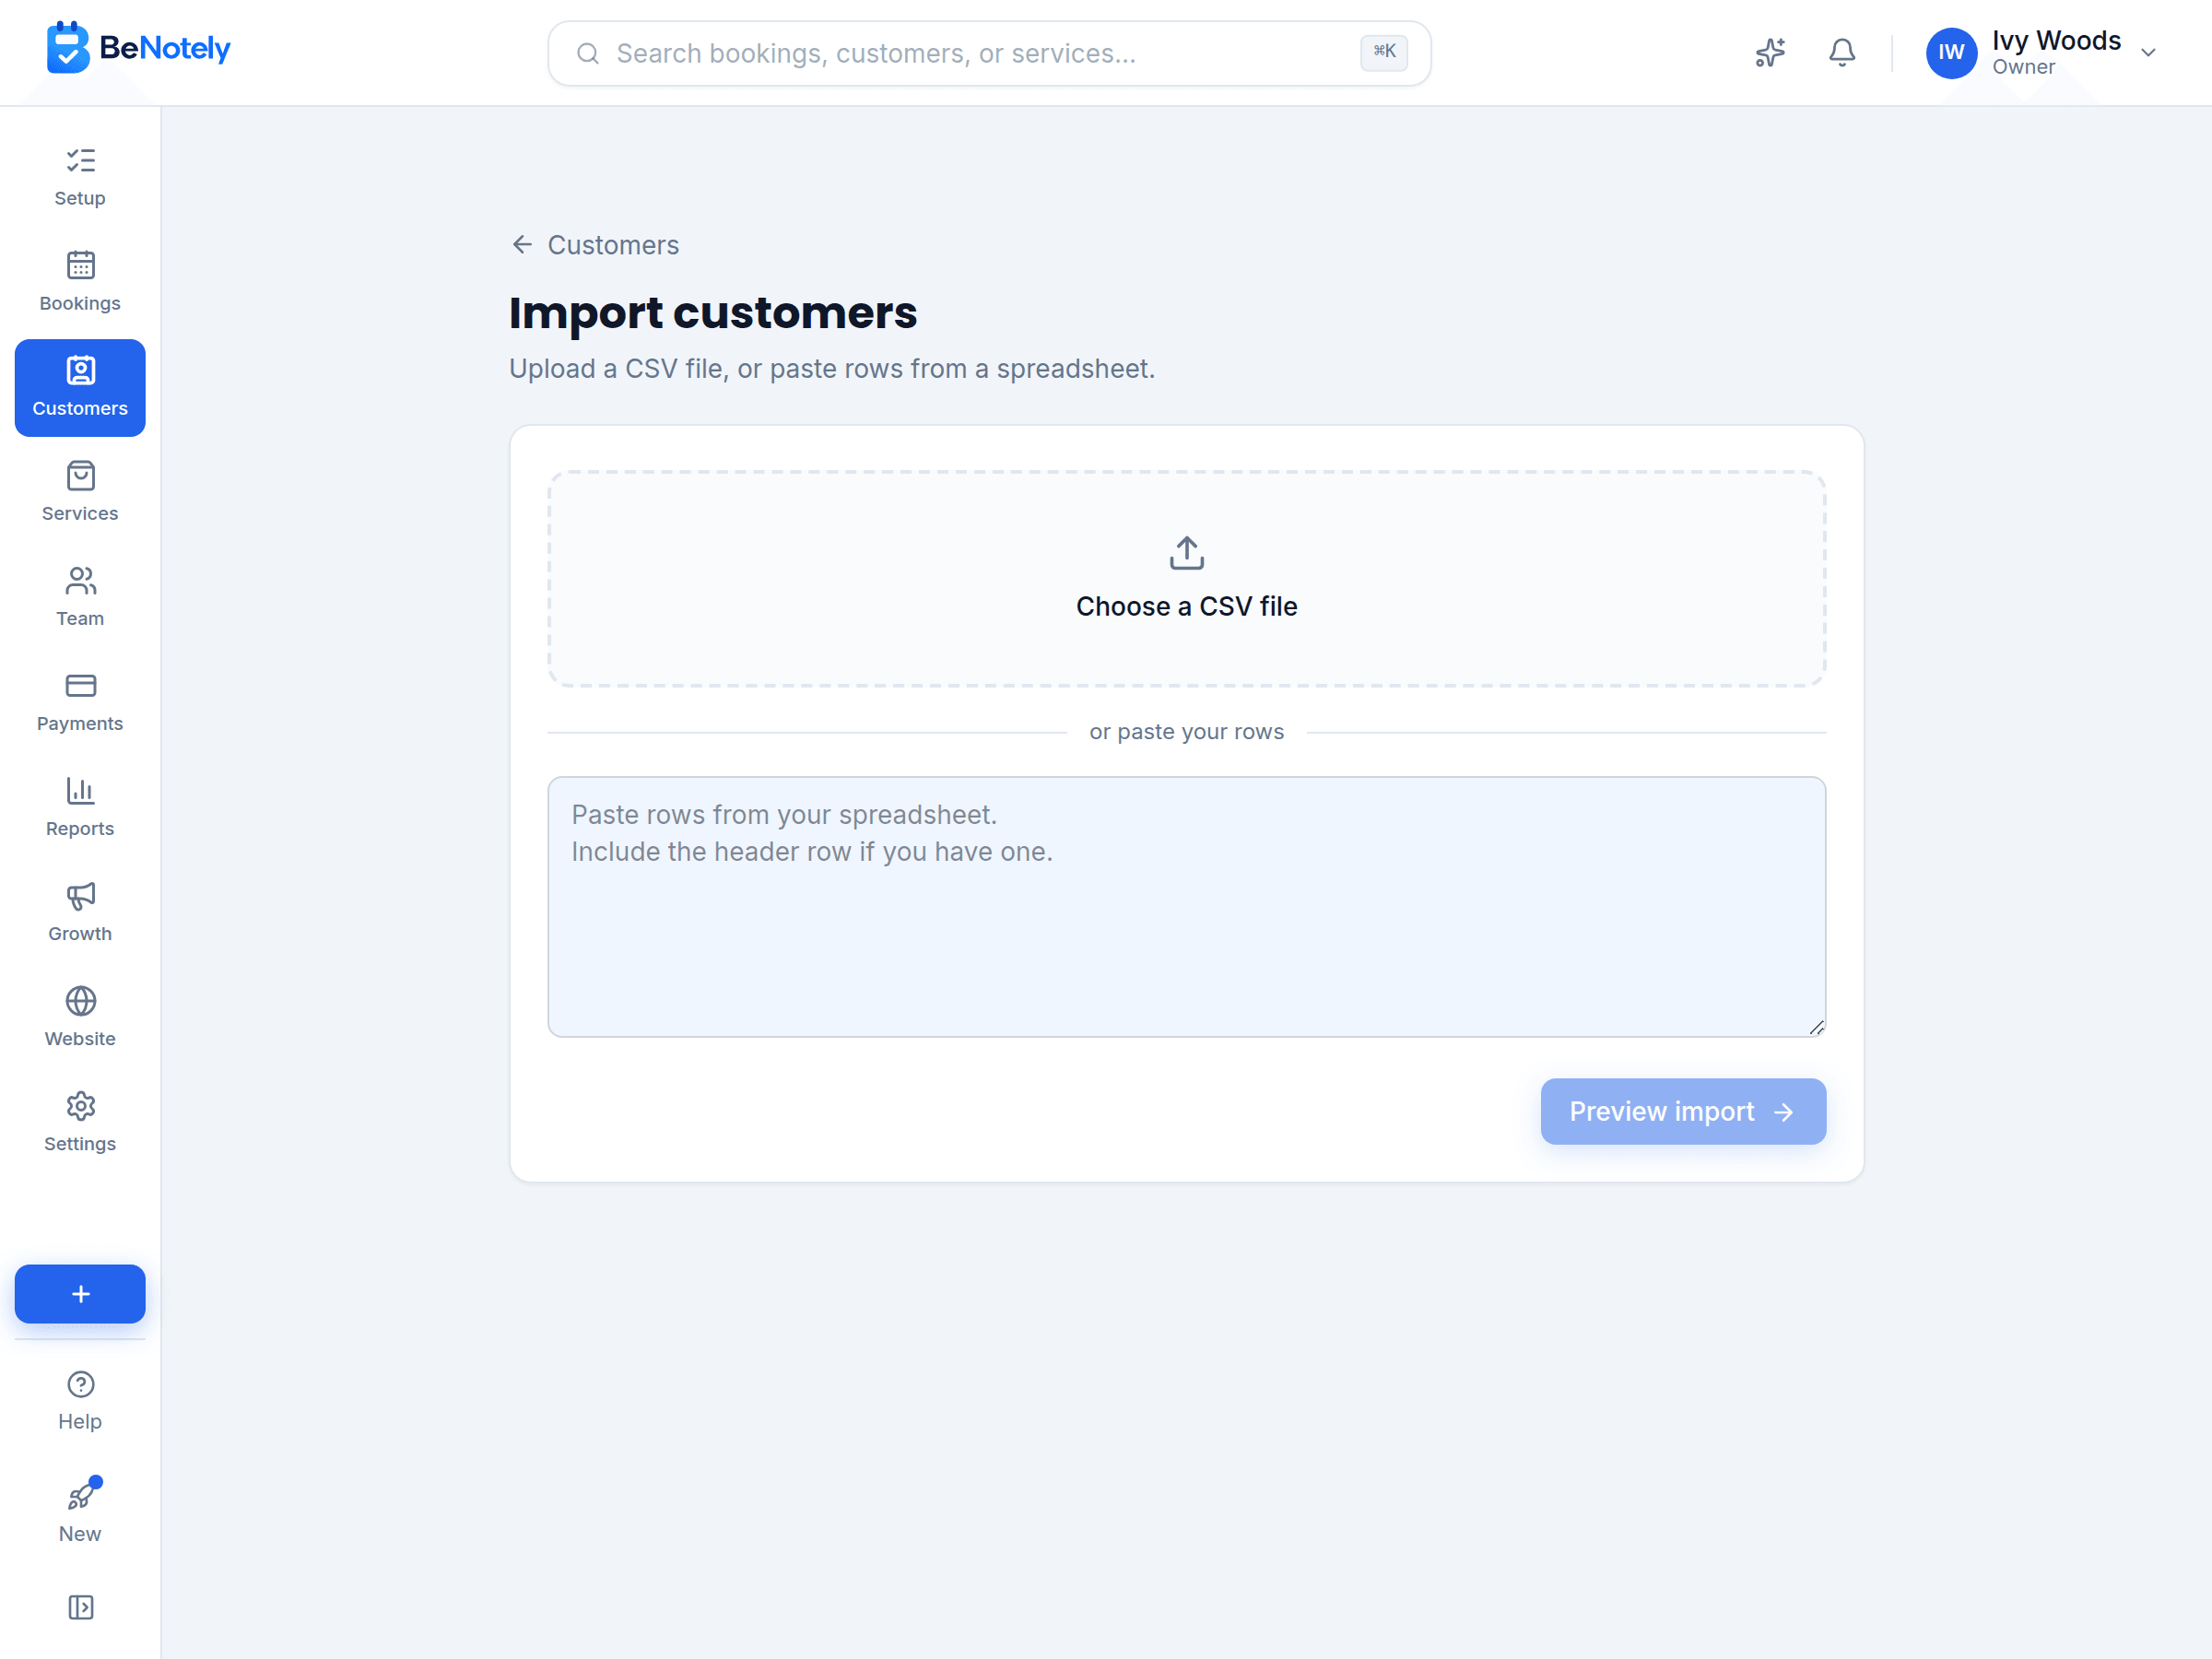2212x1659 pixels.
Task: Expand the Ivy Woods account menu
Action: click(2042, 53)
